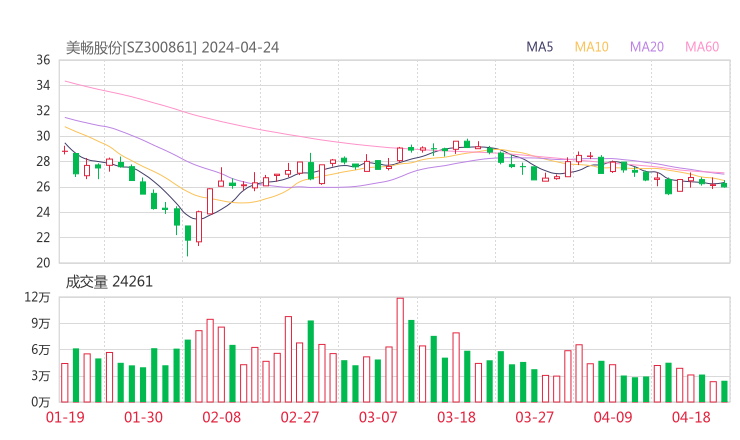The width and height of the screenshot is (740, 440).
Task: Select the tallest volume bar above 12万
Action: [400, 350]
